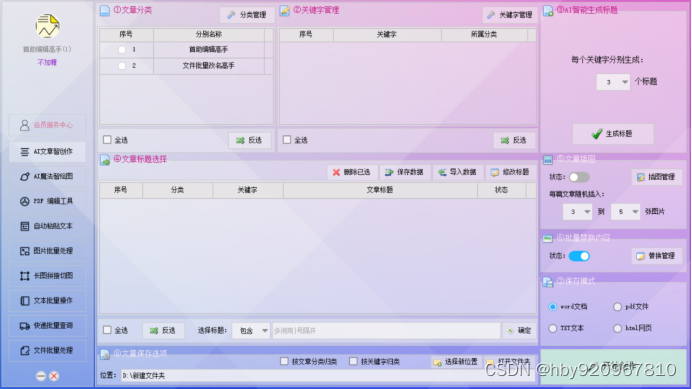Tick 全选 under the keyword list
The width and height of the screenshot is (692, 389).
pos(287,140)
